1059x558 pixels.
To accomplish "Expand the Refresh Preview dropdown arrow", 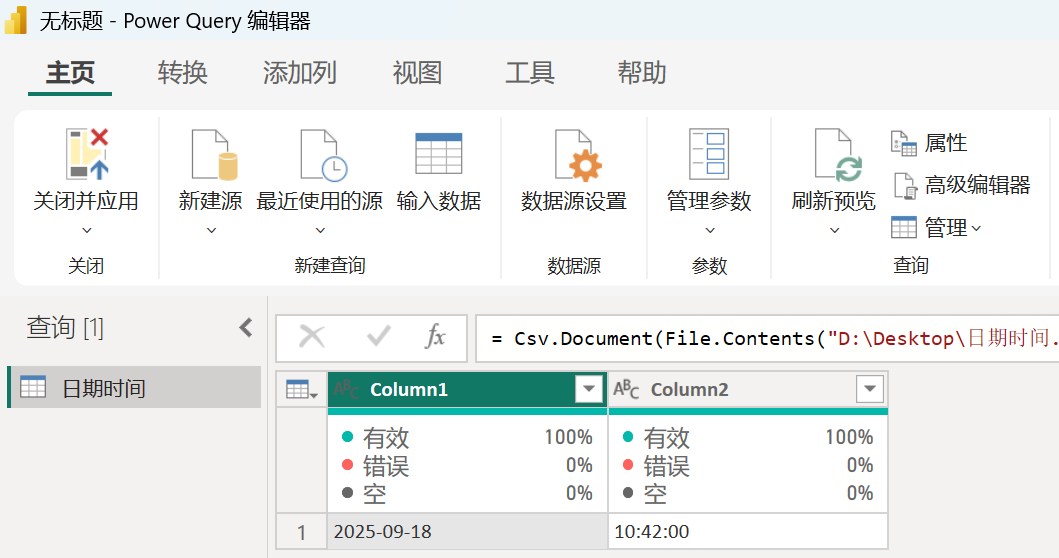I will [x=835, y=230].
